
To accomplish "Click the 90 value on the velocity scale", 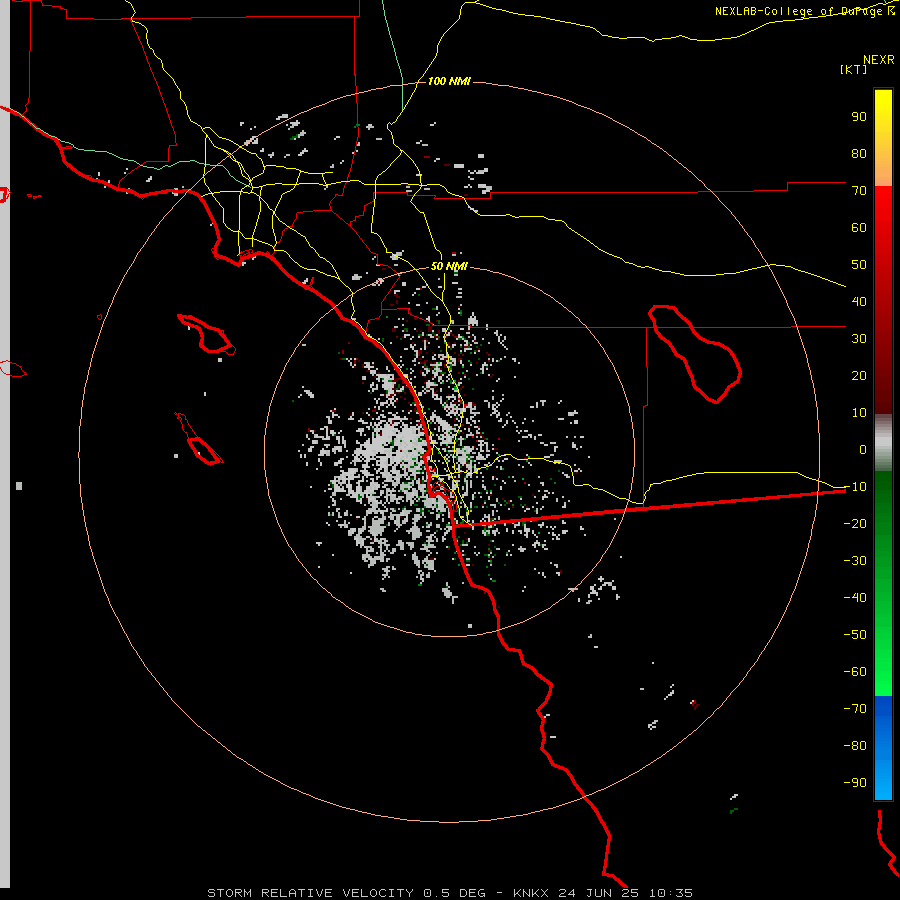I will (859, 117).
